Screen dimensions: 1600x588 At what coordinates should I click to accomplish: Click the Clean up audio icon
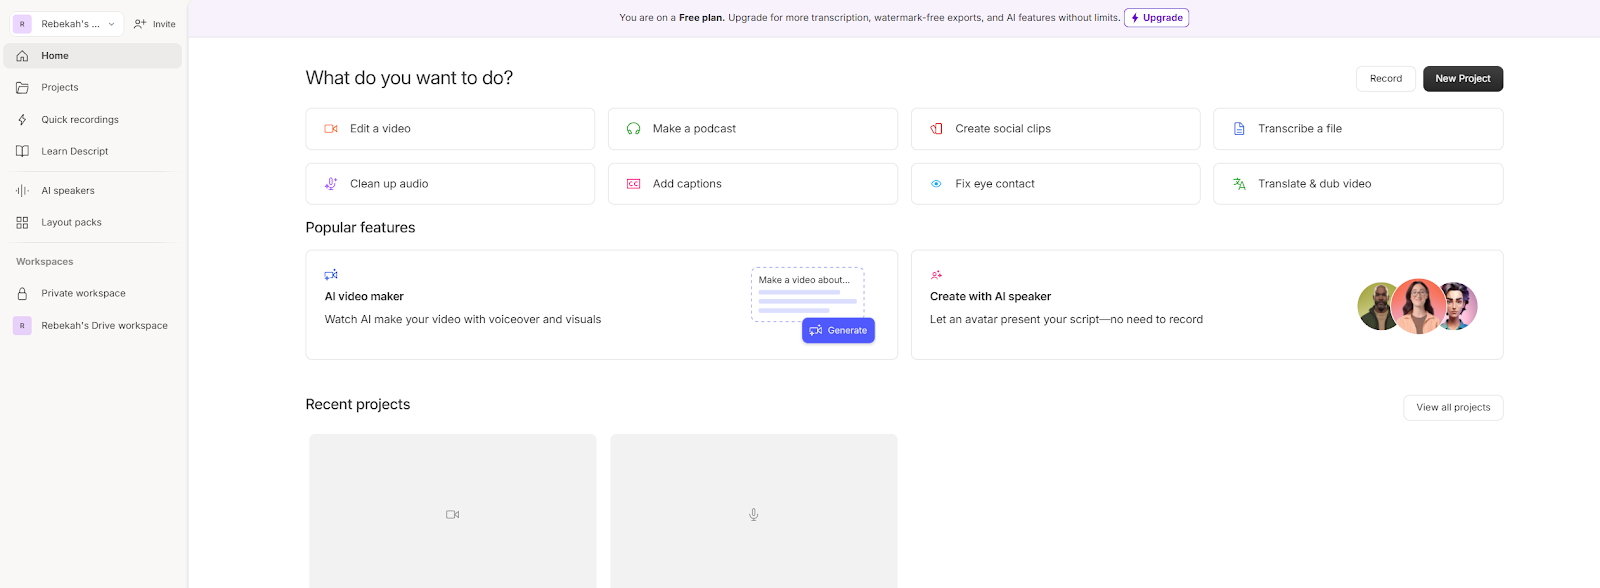pyautogui.click(x=331, y=184)
